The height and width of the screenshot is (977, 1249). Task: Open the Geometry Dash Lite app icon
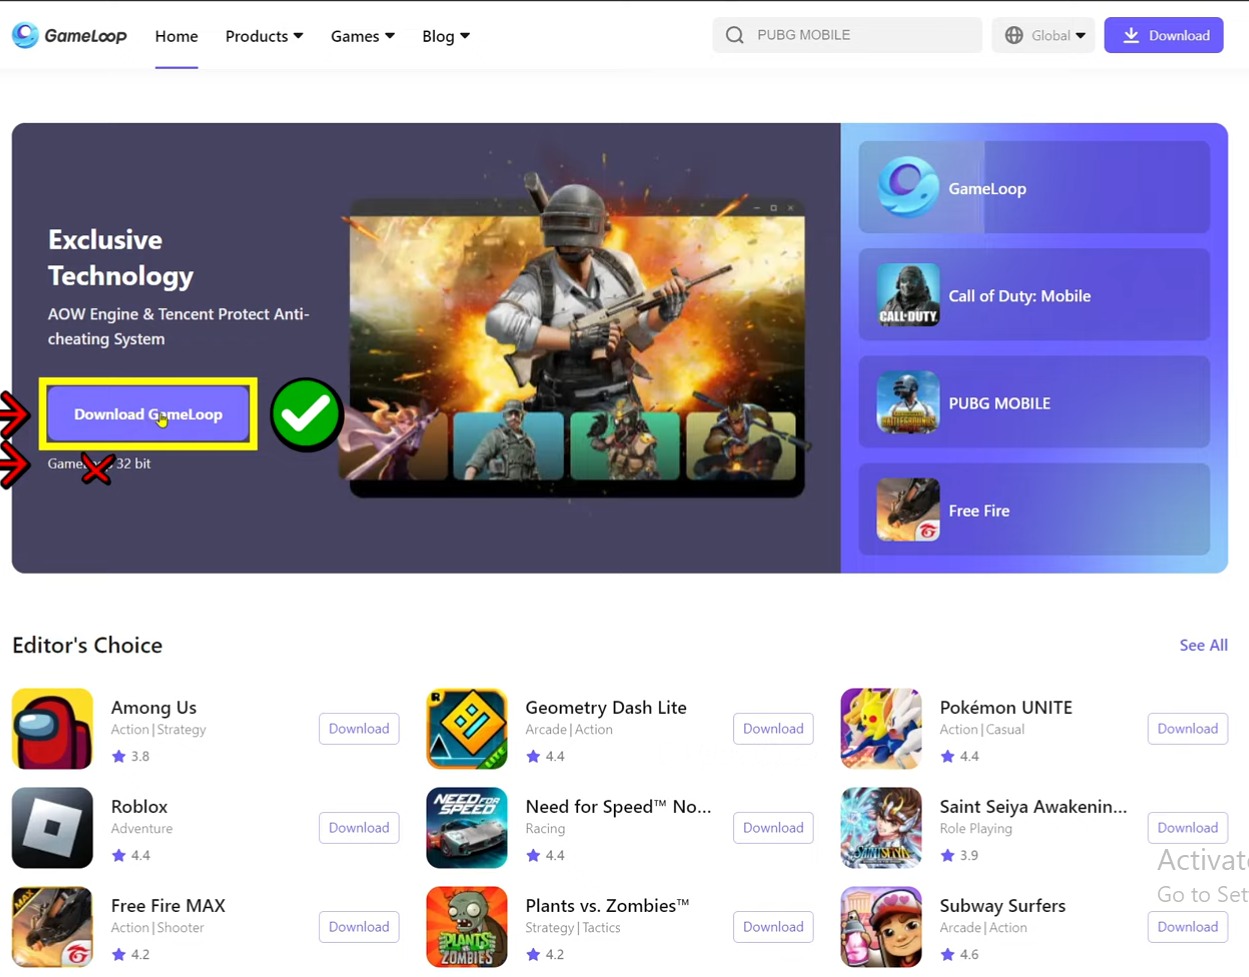467,729
